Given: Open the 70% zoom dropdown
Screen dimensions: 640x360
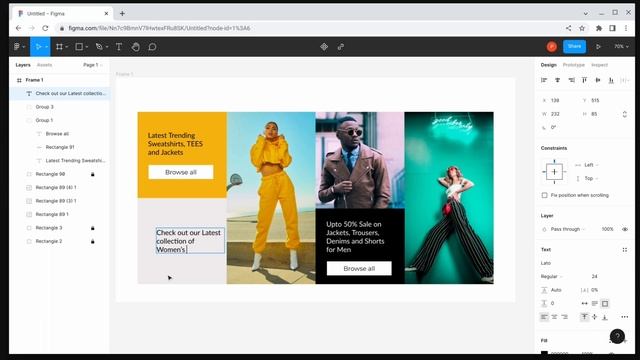Looking at the screenshot, I should pos(621,47).
